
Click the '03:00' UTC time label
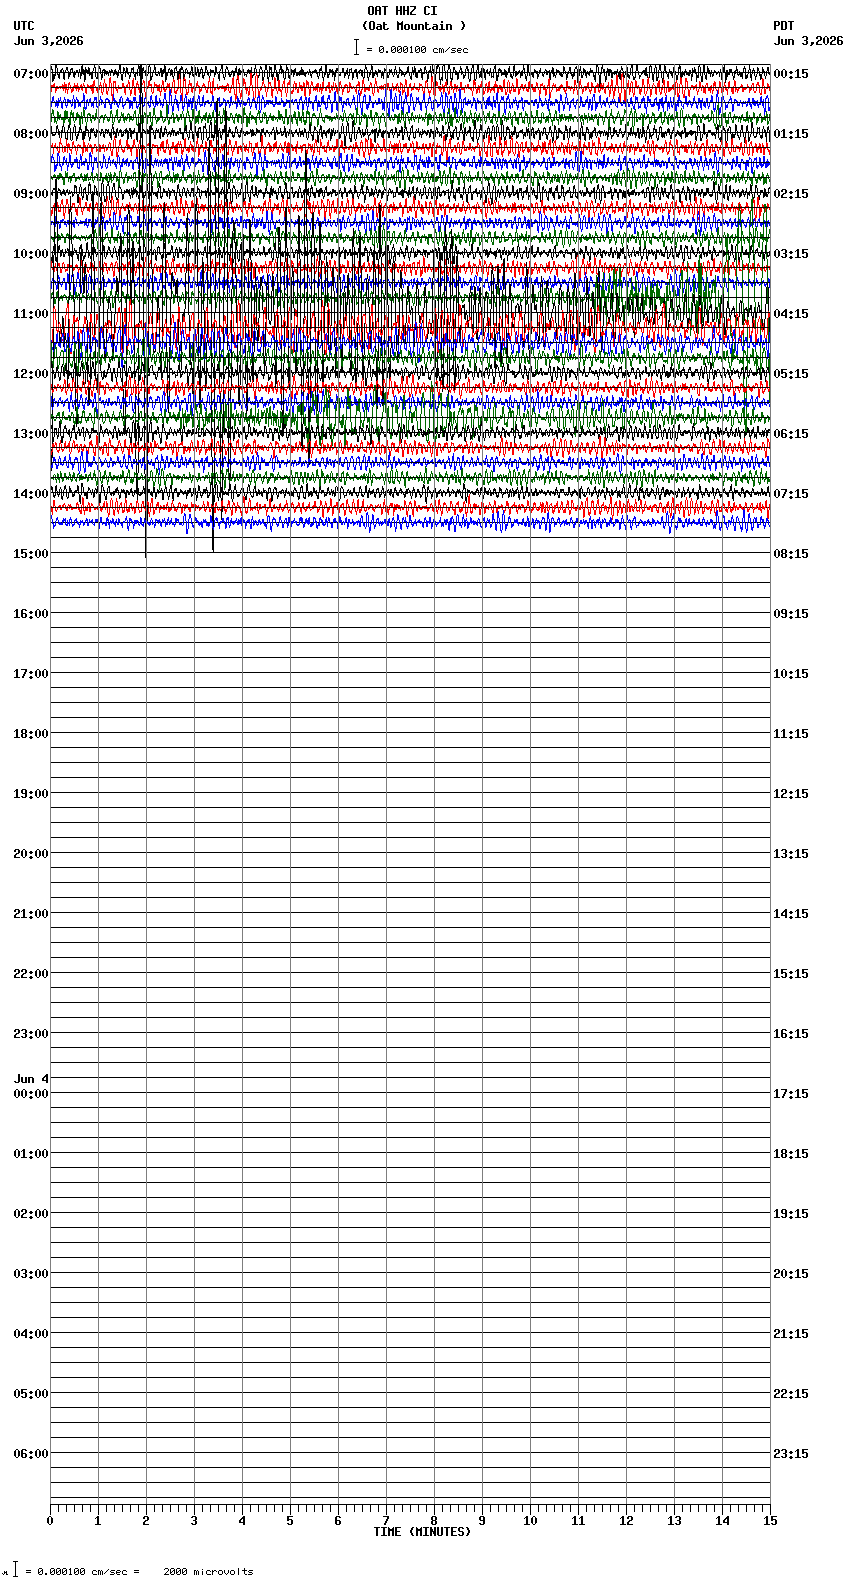[x=31, y=1274]
